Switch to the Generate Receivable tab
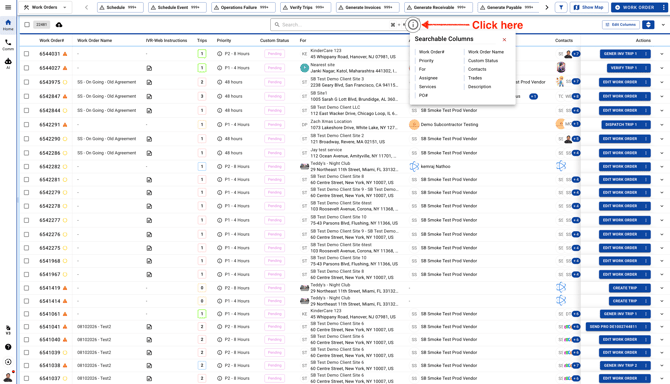The width and height of the screenshot is (670, 384). 438,7
